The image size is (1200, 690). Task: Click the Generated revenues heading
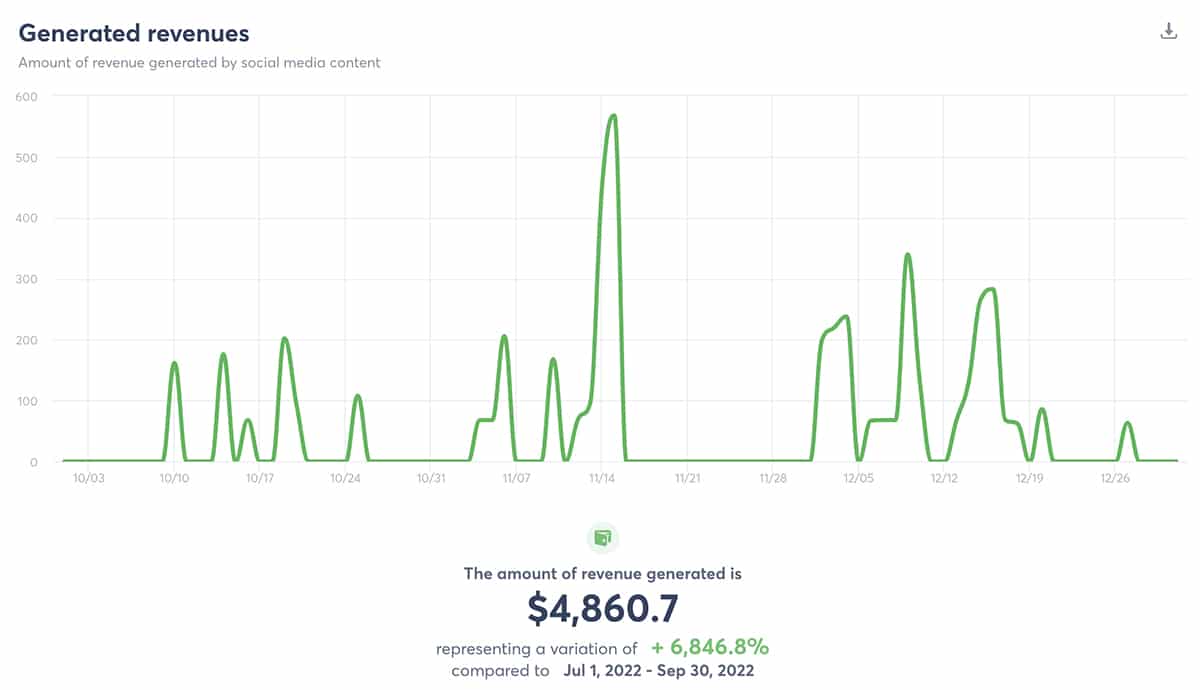(x=134, y=33)
